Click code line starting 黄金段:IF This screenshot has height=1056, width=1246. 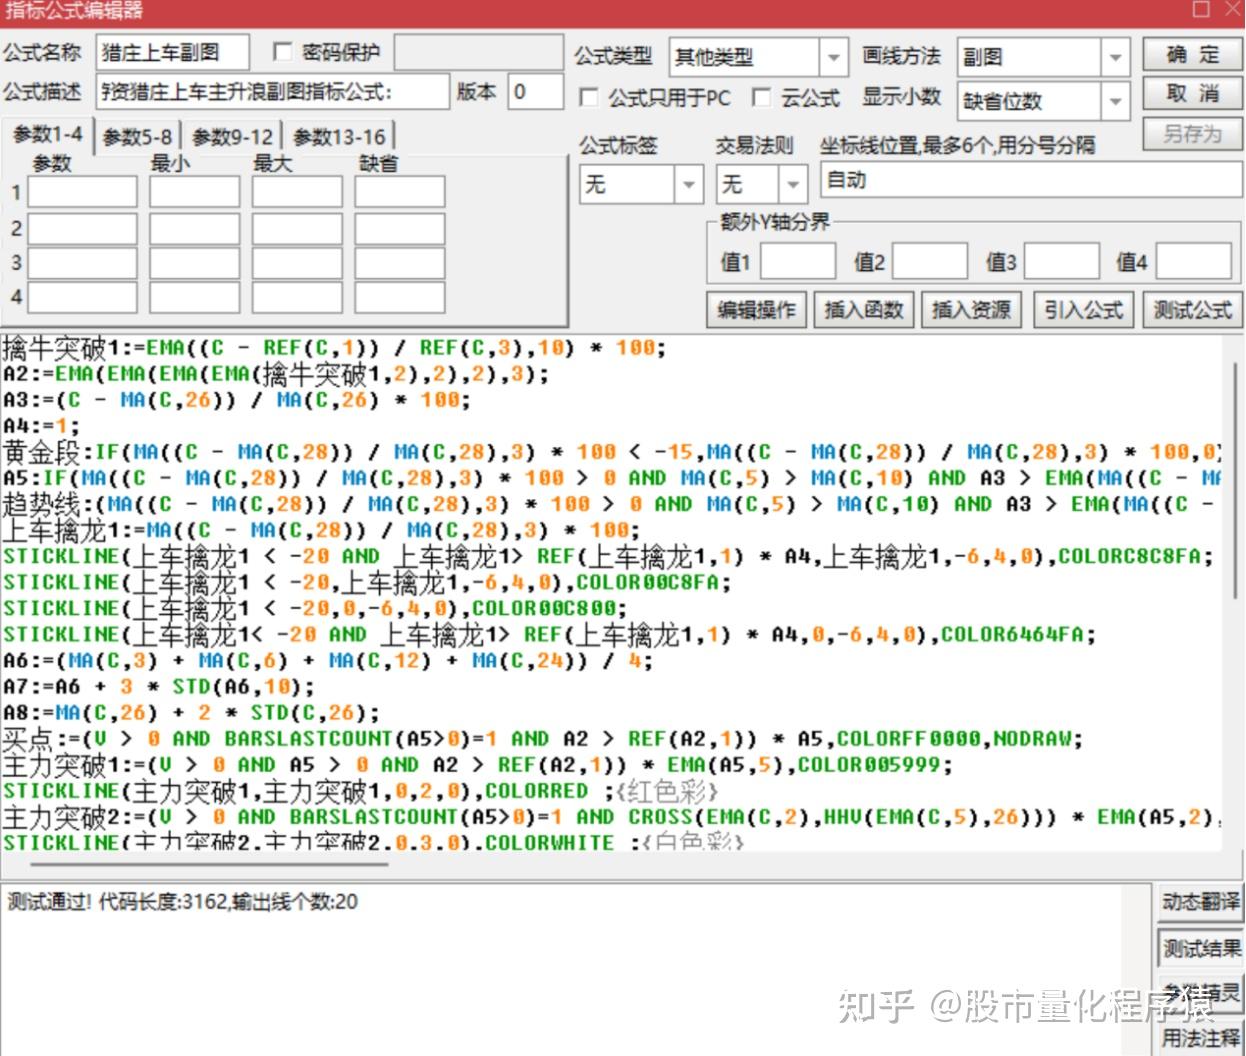tap(611, 452)
